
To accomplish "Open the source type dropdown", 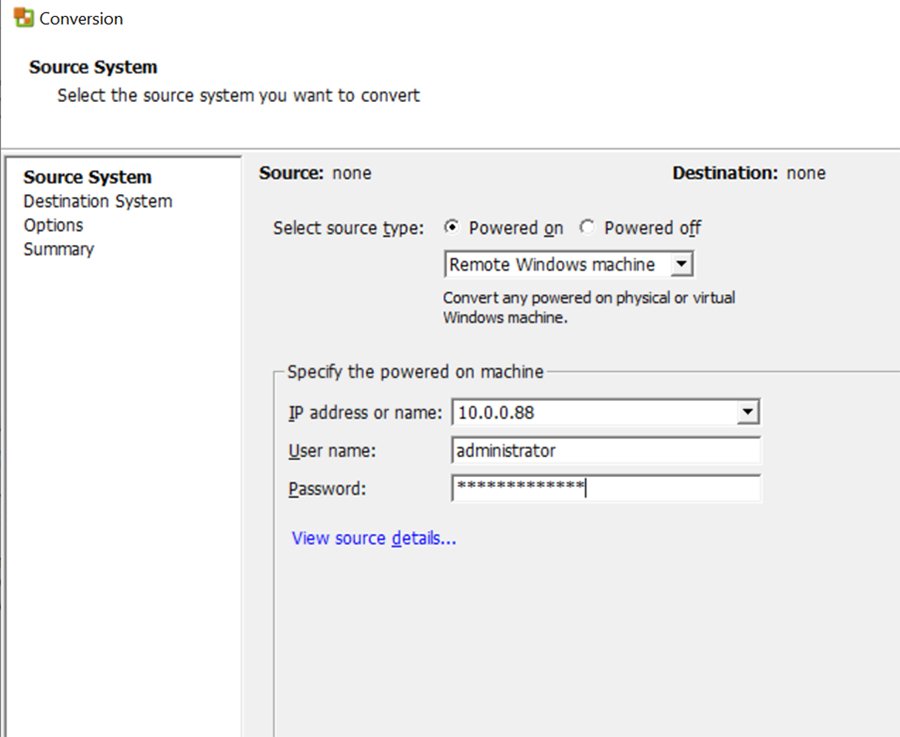I will [680, 263].
